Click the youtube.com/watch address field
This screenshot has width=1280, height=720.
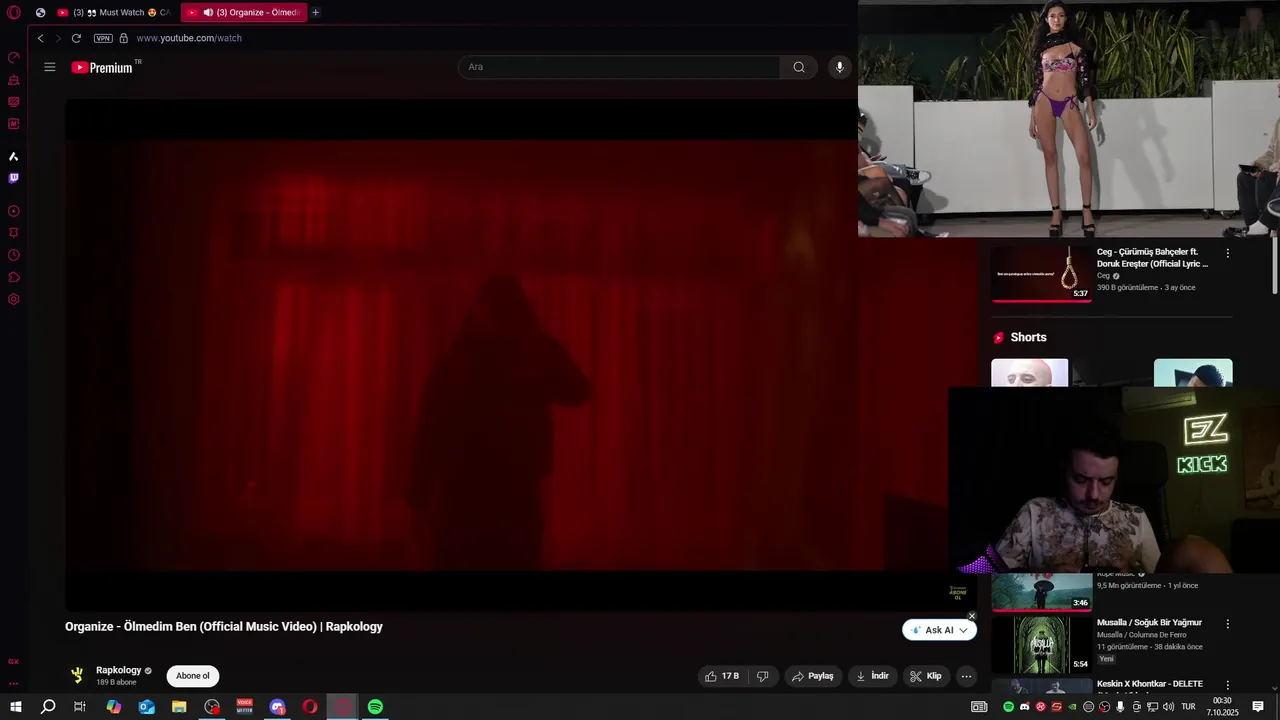pyautogui.click(x=189, y=38)
